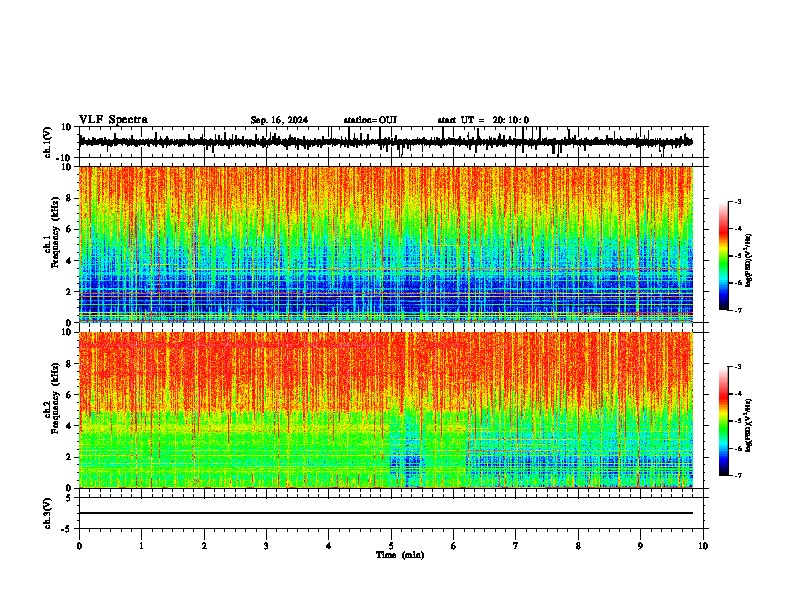Click time axis tick label "1"
This screenshot has width=792, height=612.
pos(141,546)
